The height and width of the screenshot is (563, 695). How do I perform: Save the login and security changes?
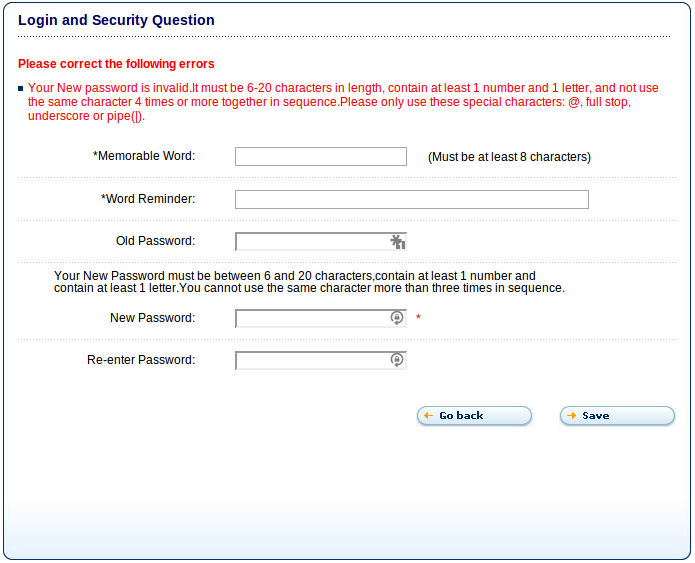tap(617, 416)
